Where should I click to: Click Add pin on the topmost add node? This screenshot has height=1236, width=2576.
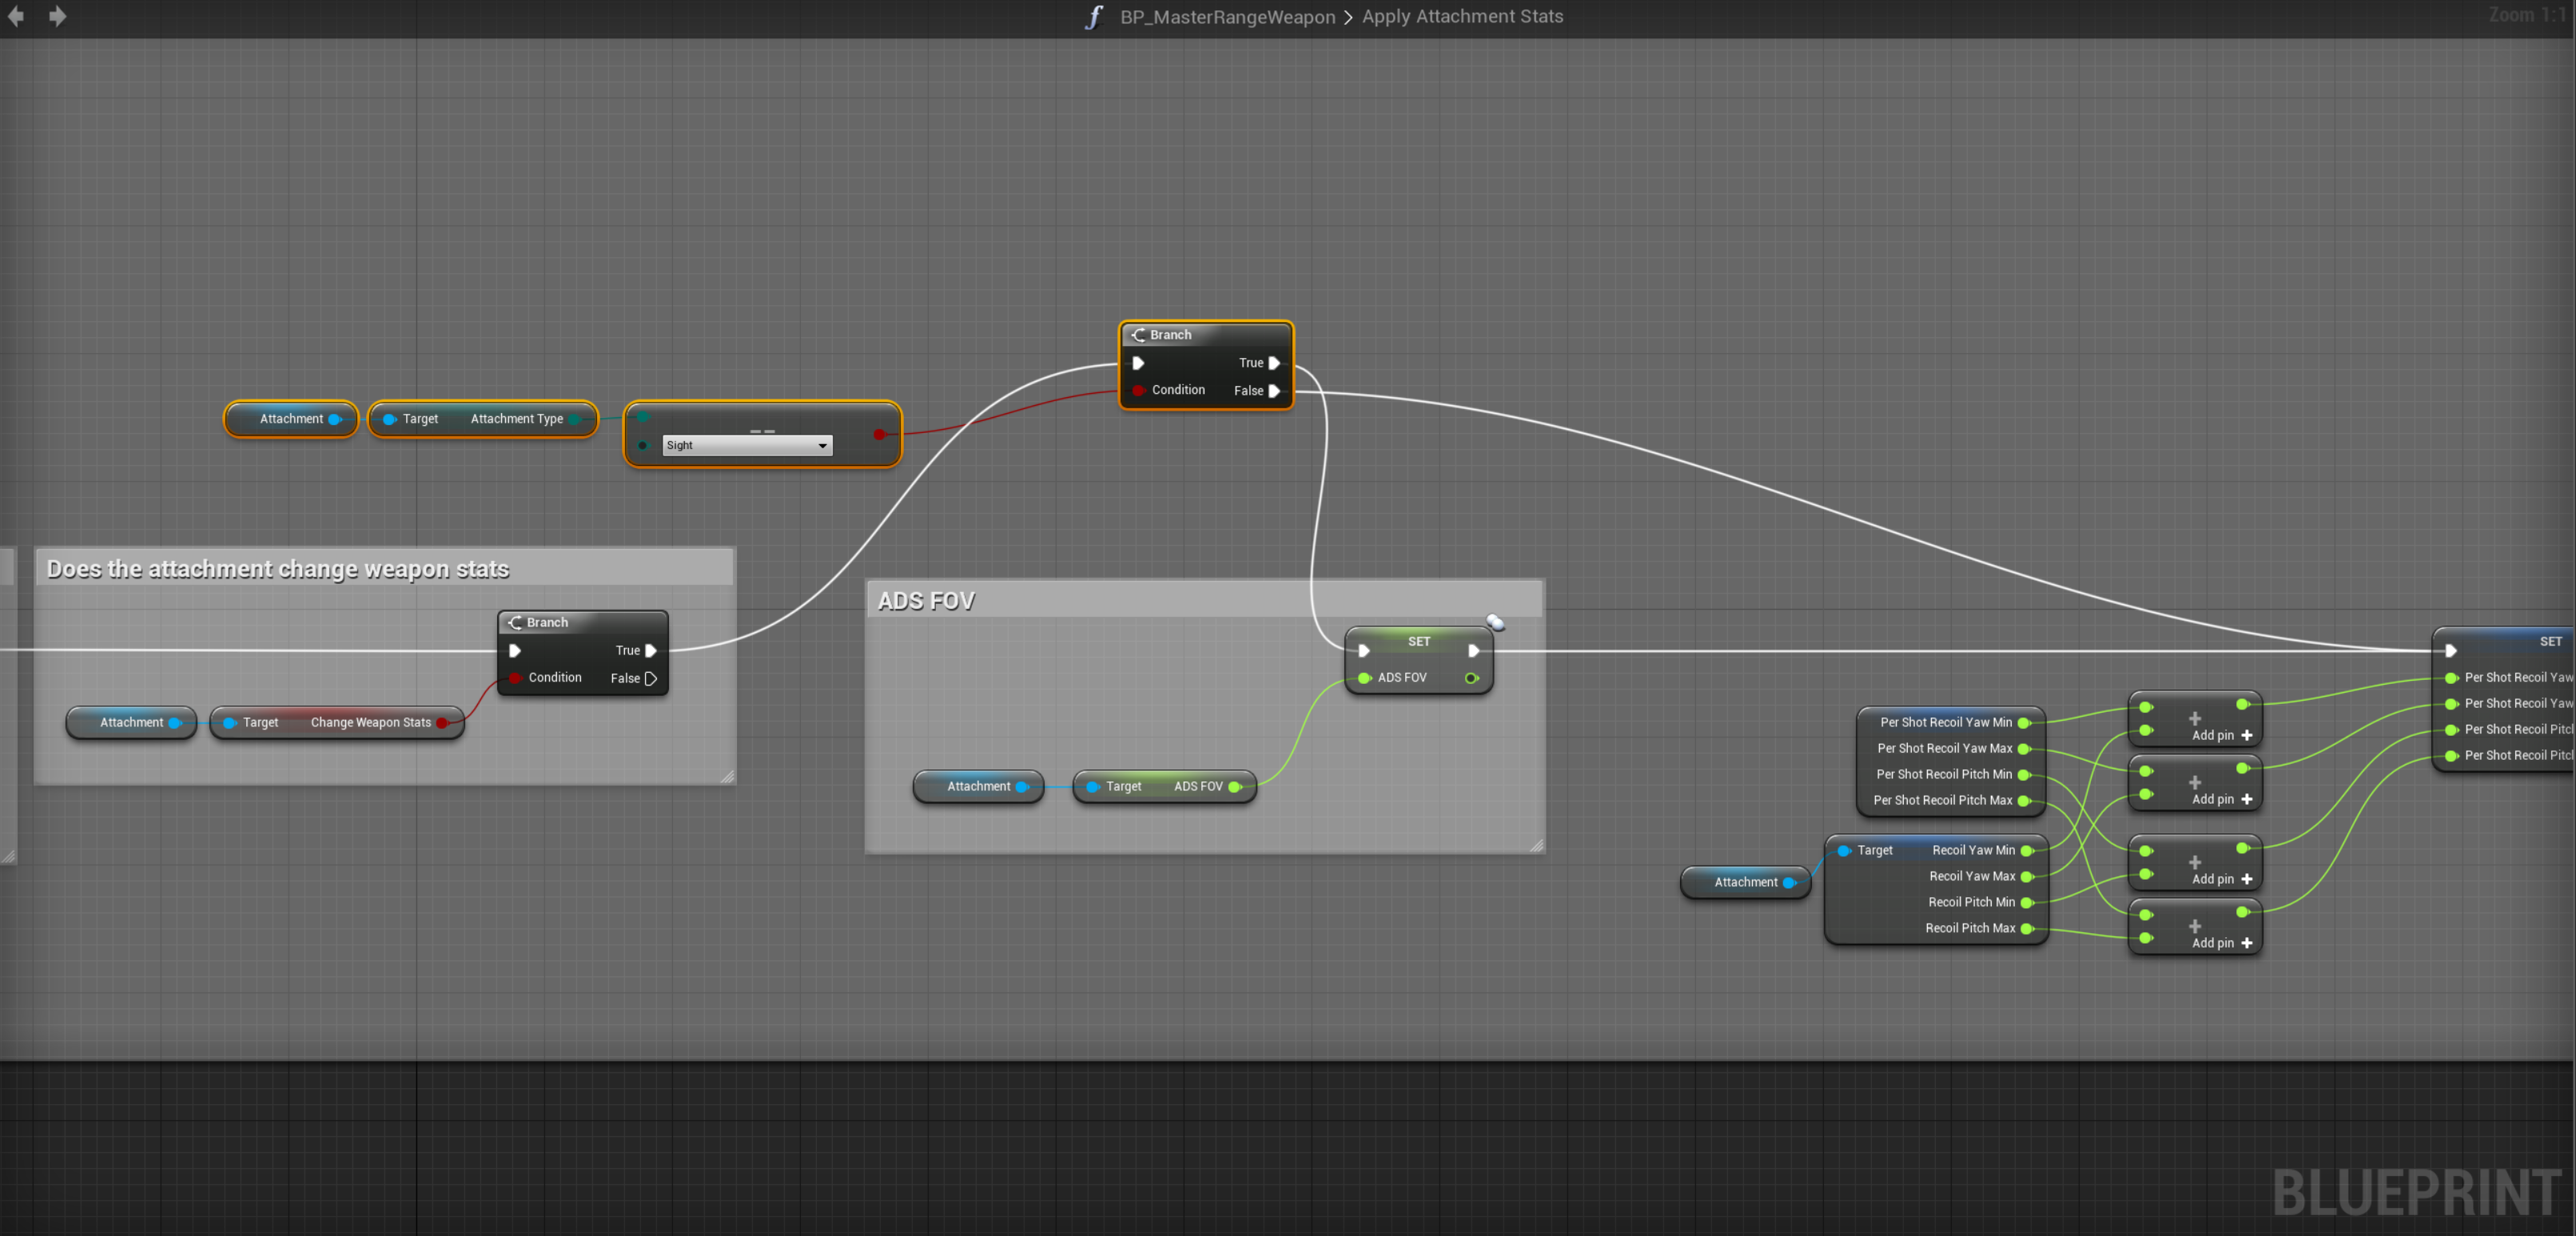pos(2221,735)
